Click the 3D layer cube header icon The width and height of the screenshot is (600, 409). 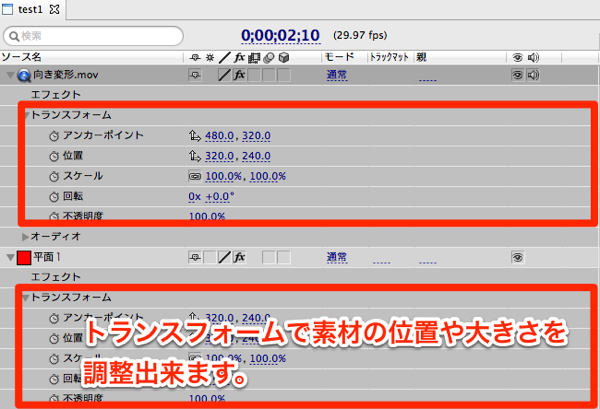pos(284,57)
